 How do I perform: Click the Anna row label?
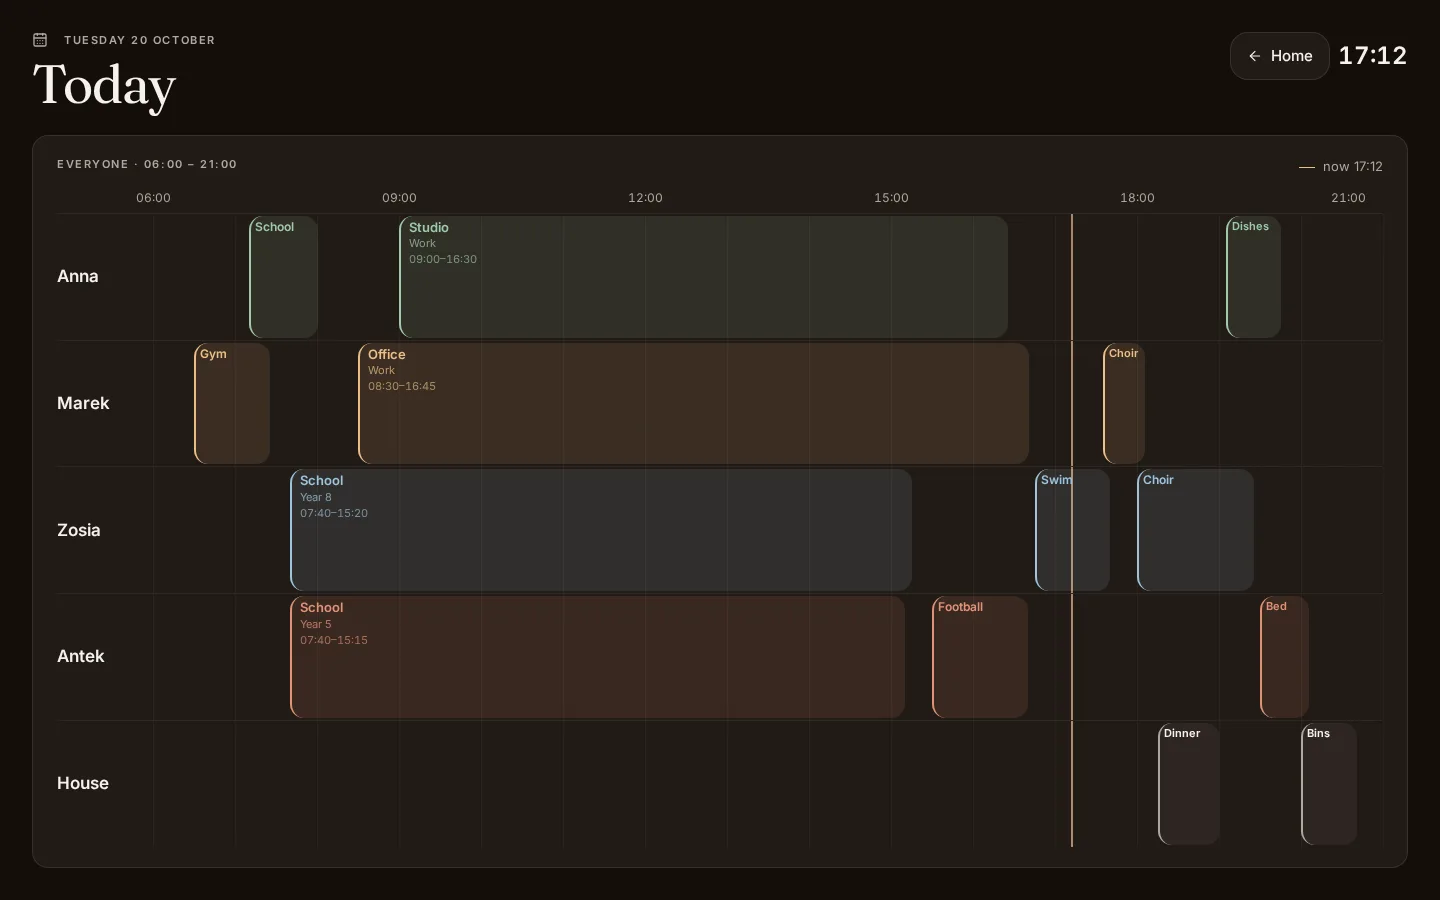(x=78, y=276)
